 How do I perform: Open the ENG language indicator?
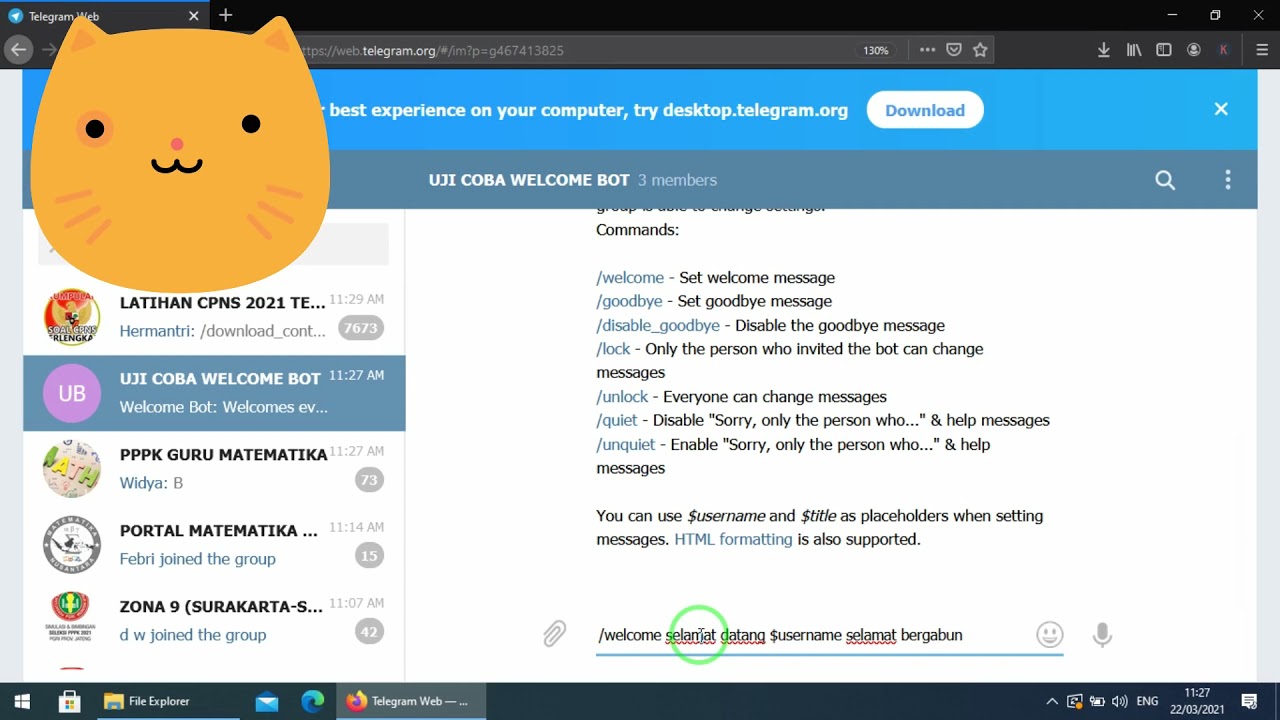point(1147,701)
